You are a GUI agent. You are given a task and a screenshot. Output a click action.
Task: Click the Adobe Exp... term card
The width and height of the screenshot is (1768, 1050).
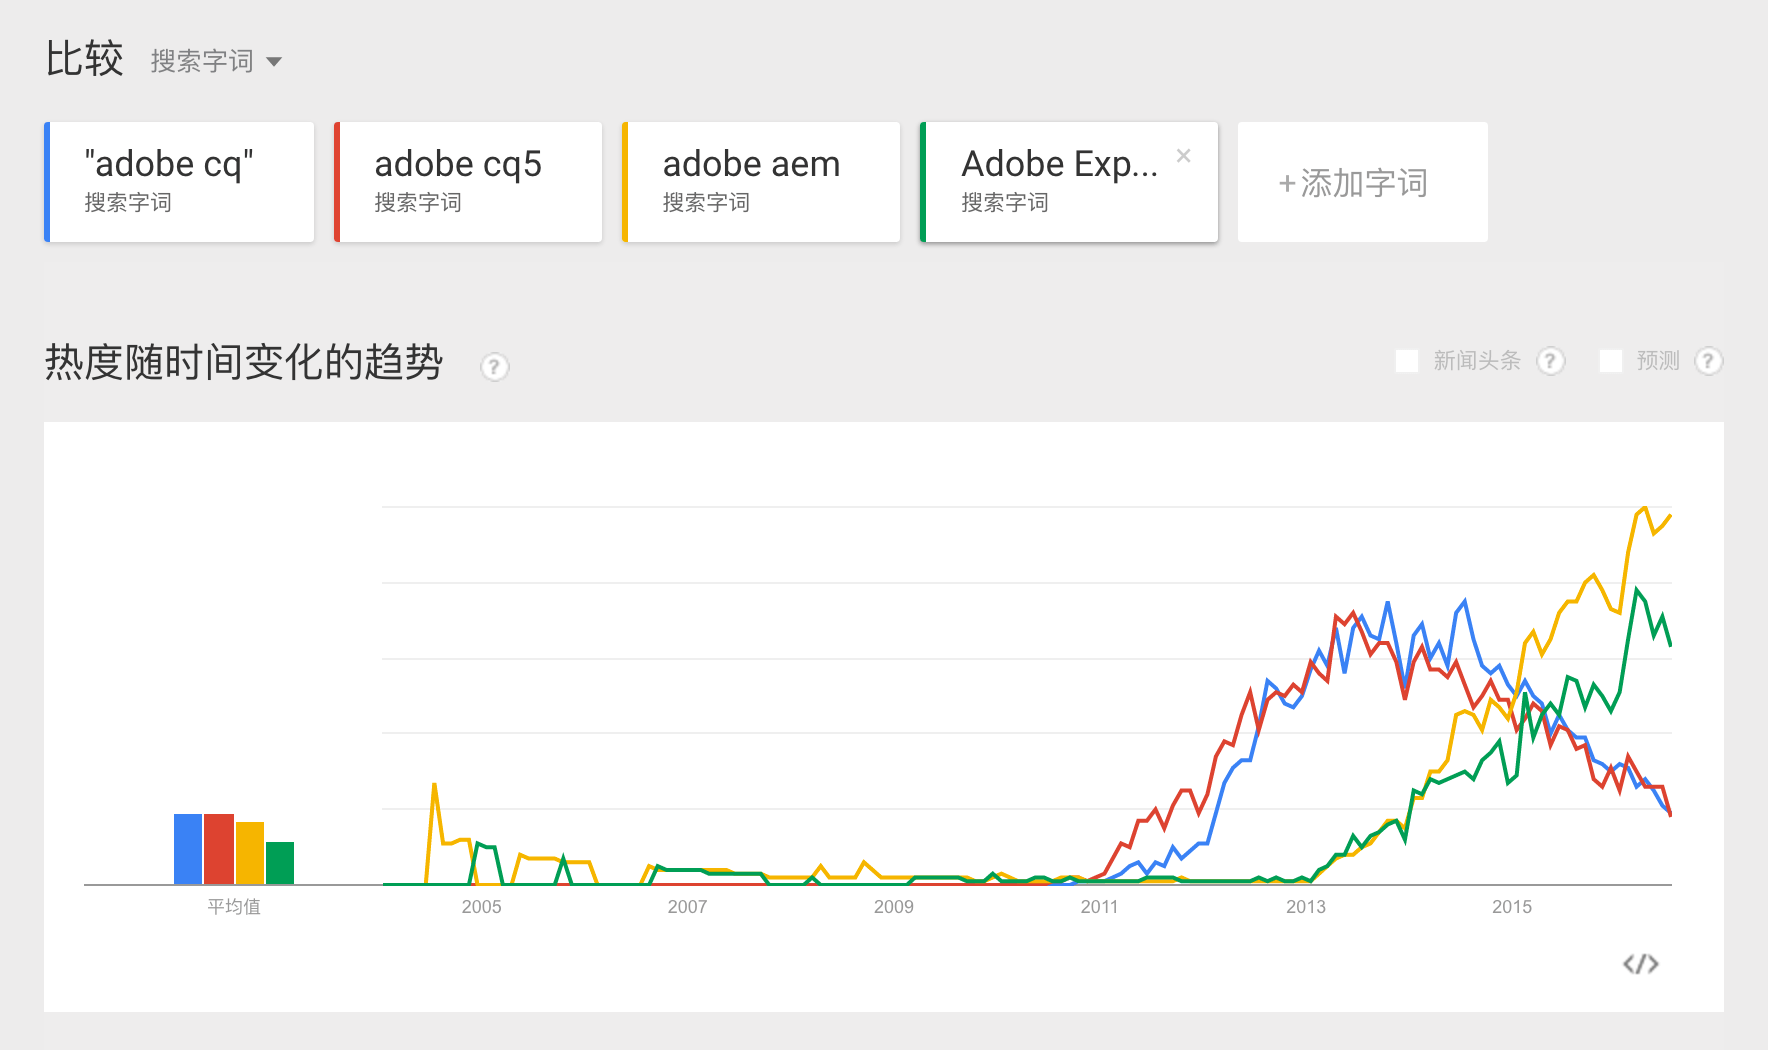pyautogui.click(x=1060, y=182)
